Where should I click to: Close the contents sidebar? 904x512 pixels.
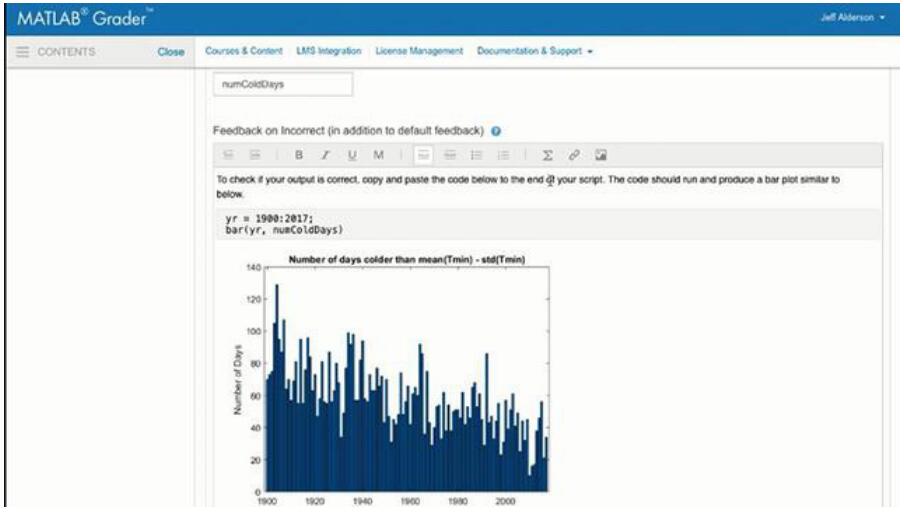[170, 52]
